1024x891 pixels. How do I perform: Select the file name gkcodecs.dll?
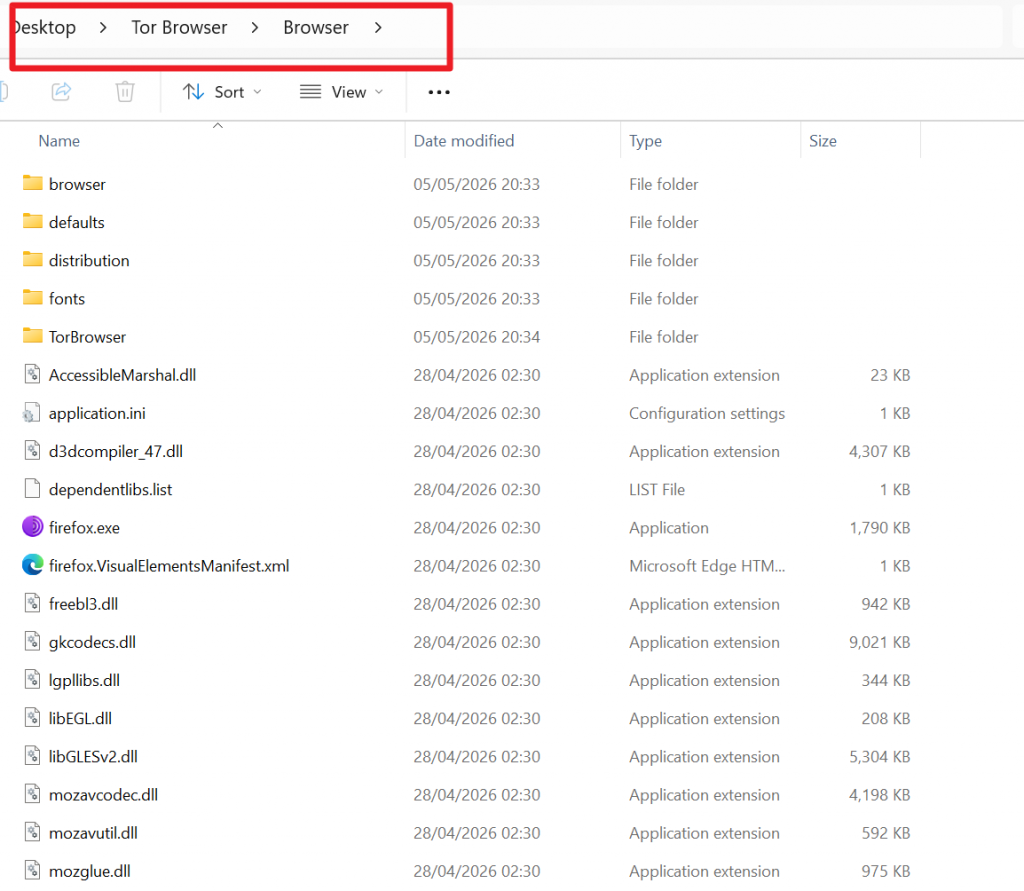click(92, 642)
